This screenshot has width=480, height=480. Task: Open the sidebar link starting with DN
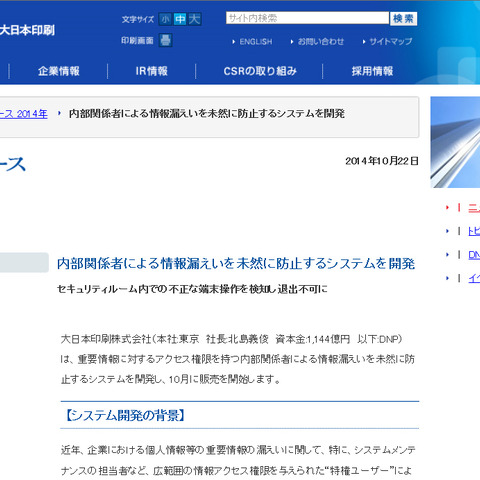click(x=474, y=255)
